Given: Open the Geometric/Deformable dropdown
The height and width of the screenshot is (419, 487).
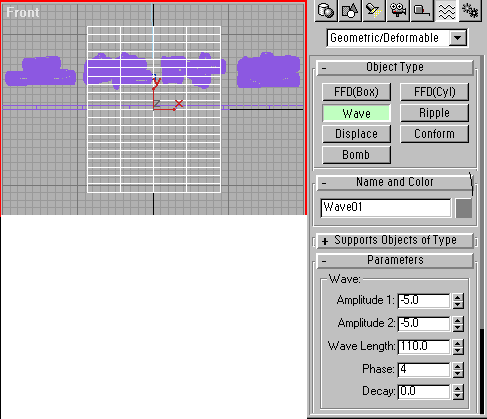Looking at the screenshot, I should (458, 38).
